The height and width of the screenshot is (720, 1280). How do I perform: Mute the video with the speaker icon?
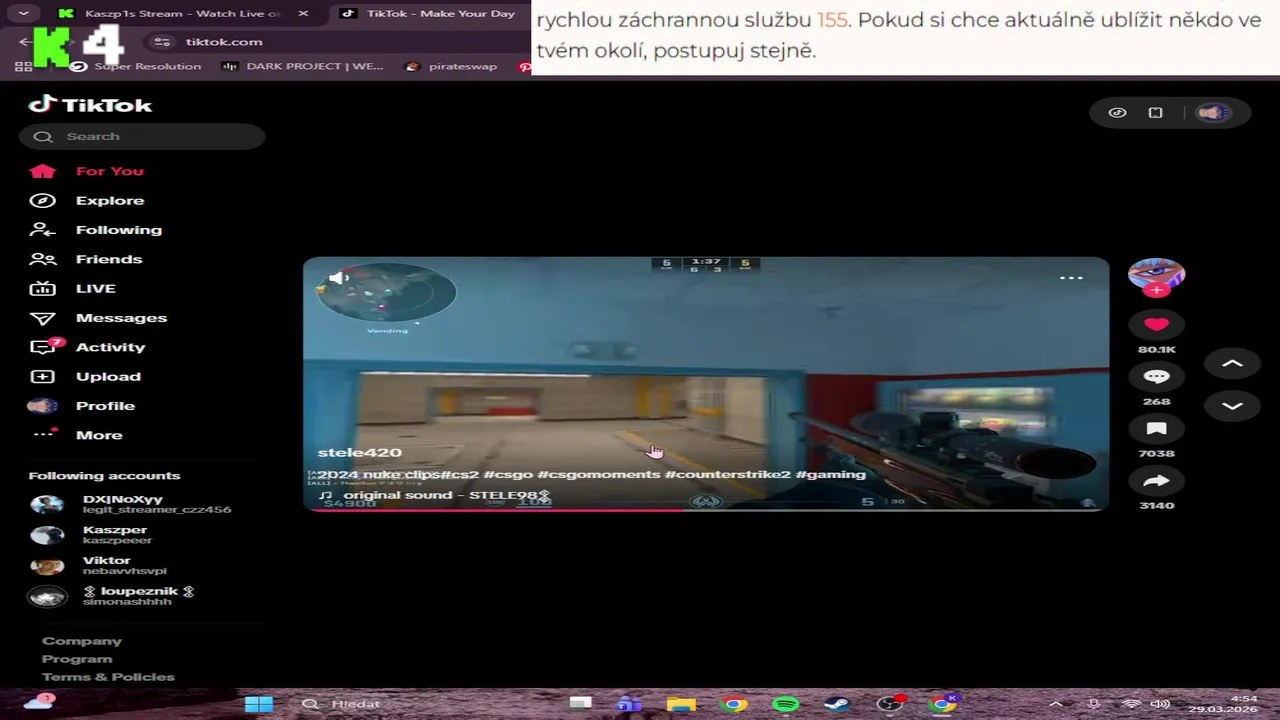click(x=338, y=278)
